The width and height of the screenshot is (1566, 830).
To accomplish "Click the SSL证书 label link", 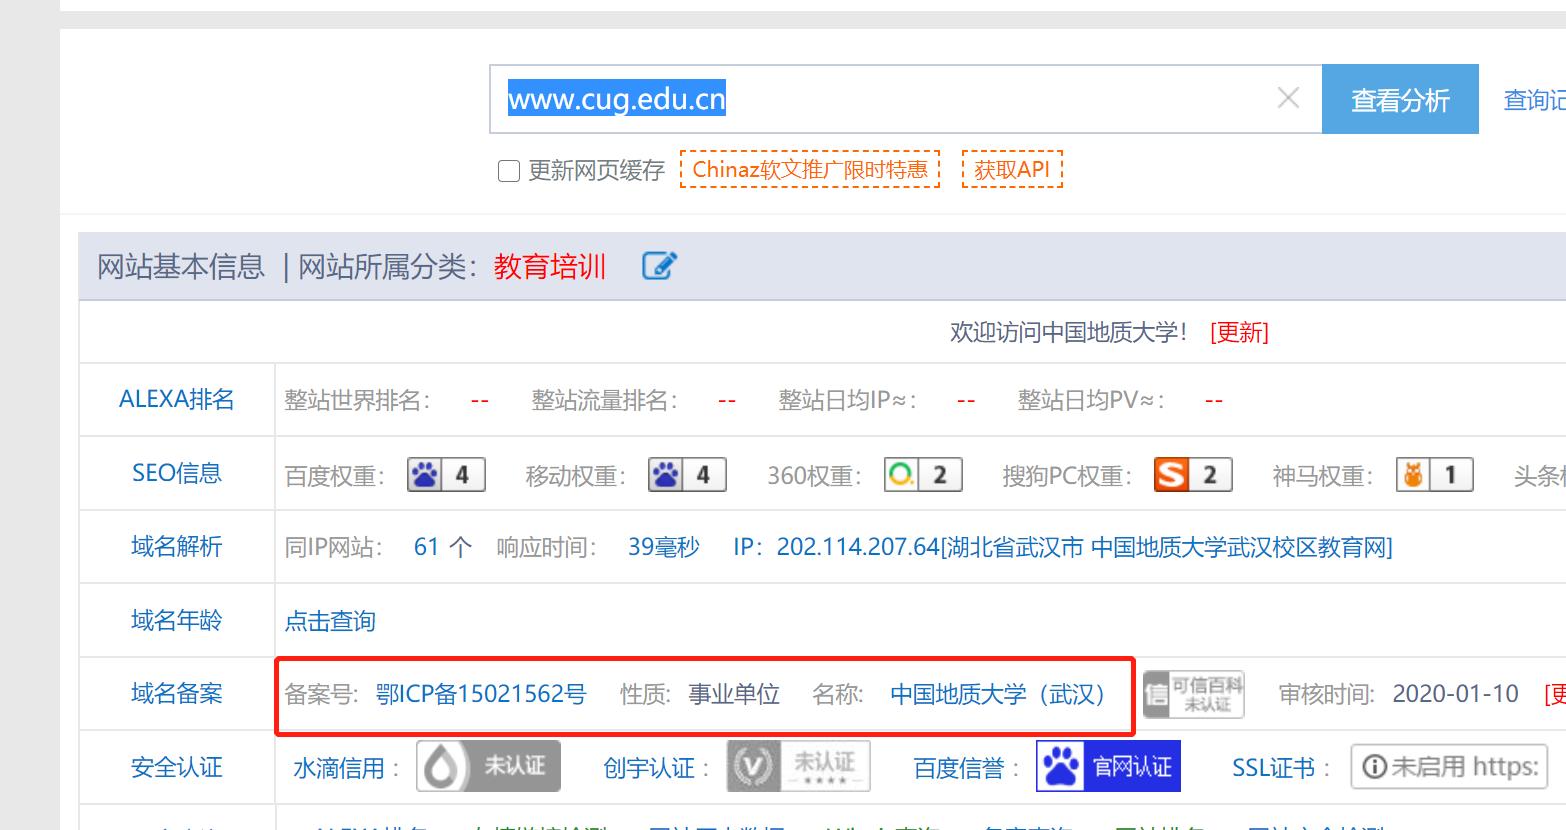I will pos(1273,768).
